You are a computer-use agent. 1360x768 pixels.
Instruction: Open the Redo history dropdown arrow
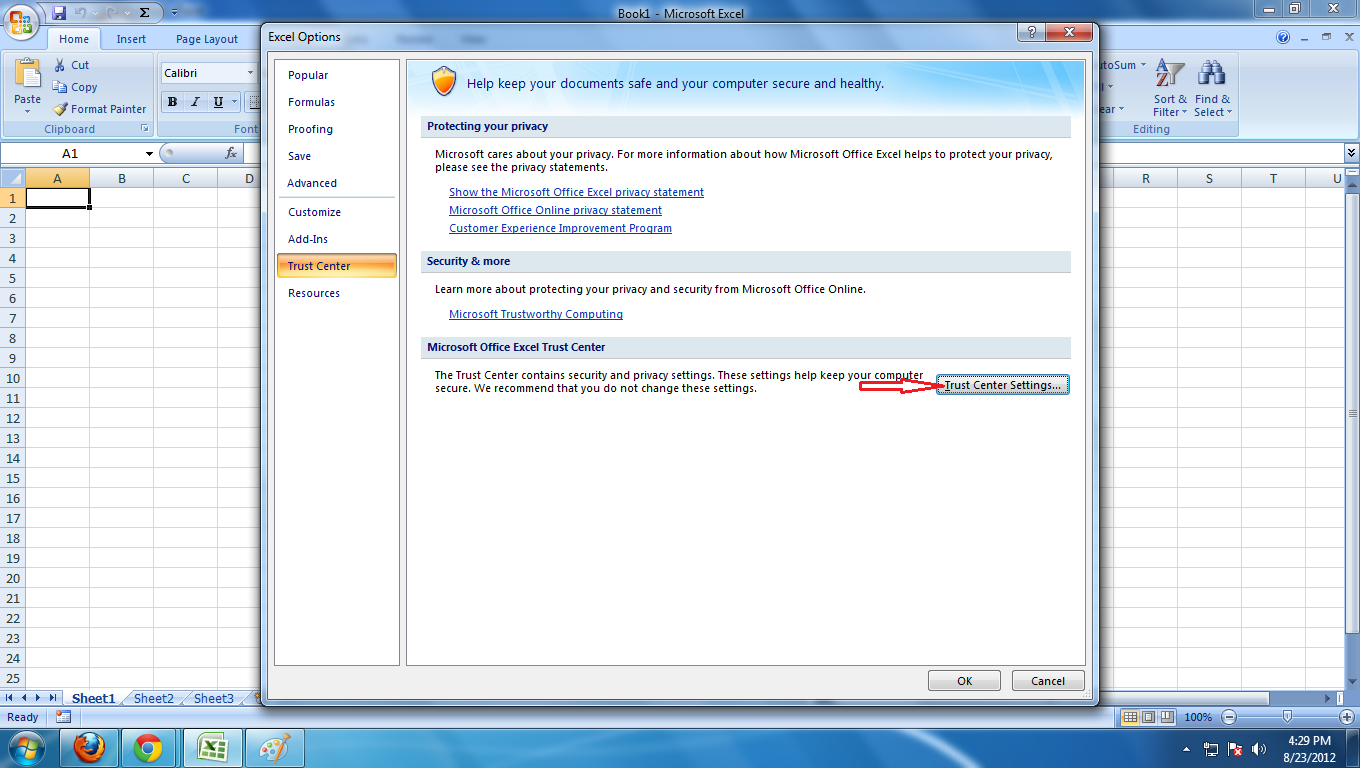(x=126, y=13)
